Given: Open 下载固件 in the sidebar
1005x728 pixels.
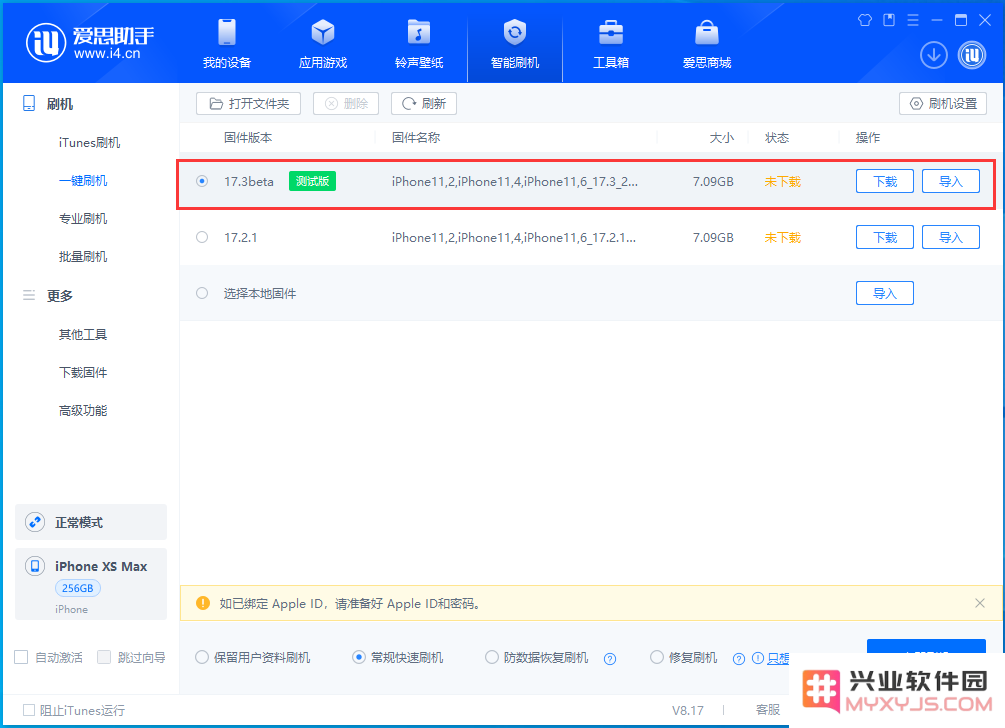Looking at the screenshot, I should [83, 372].
